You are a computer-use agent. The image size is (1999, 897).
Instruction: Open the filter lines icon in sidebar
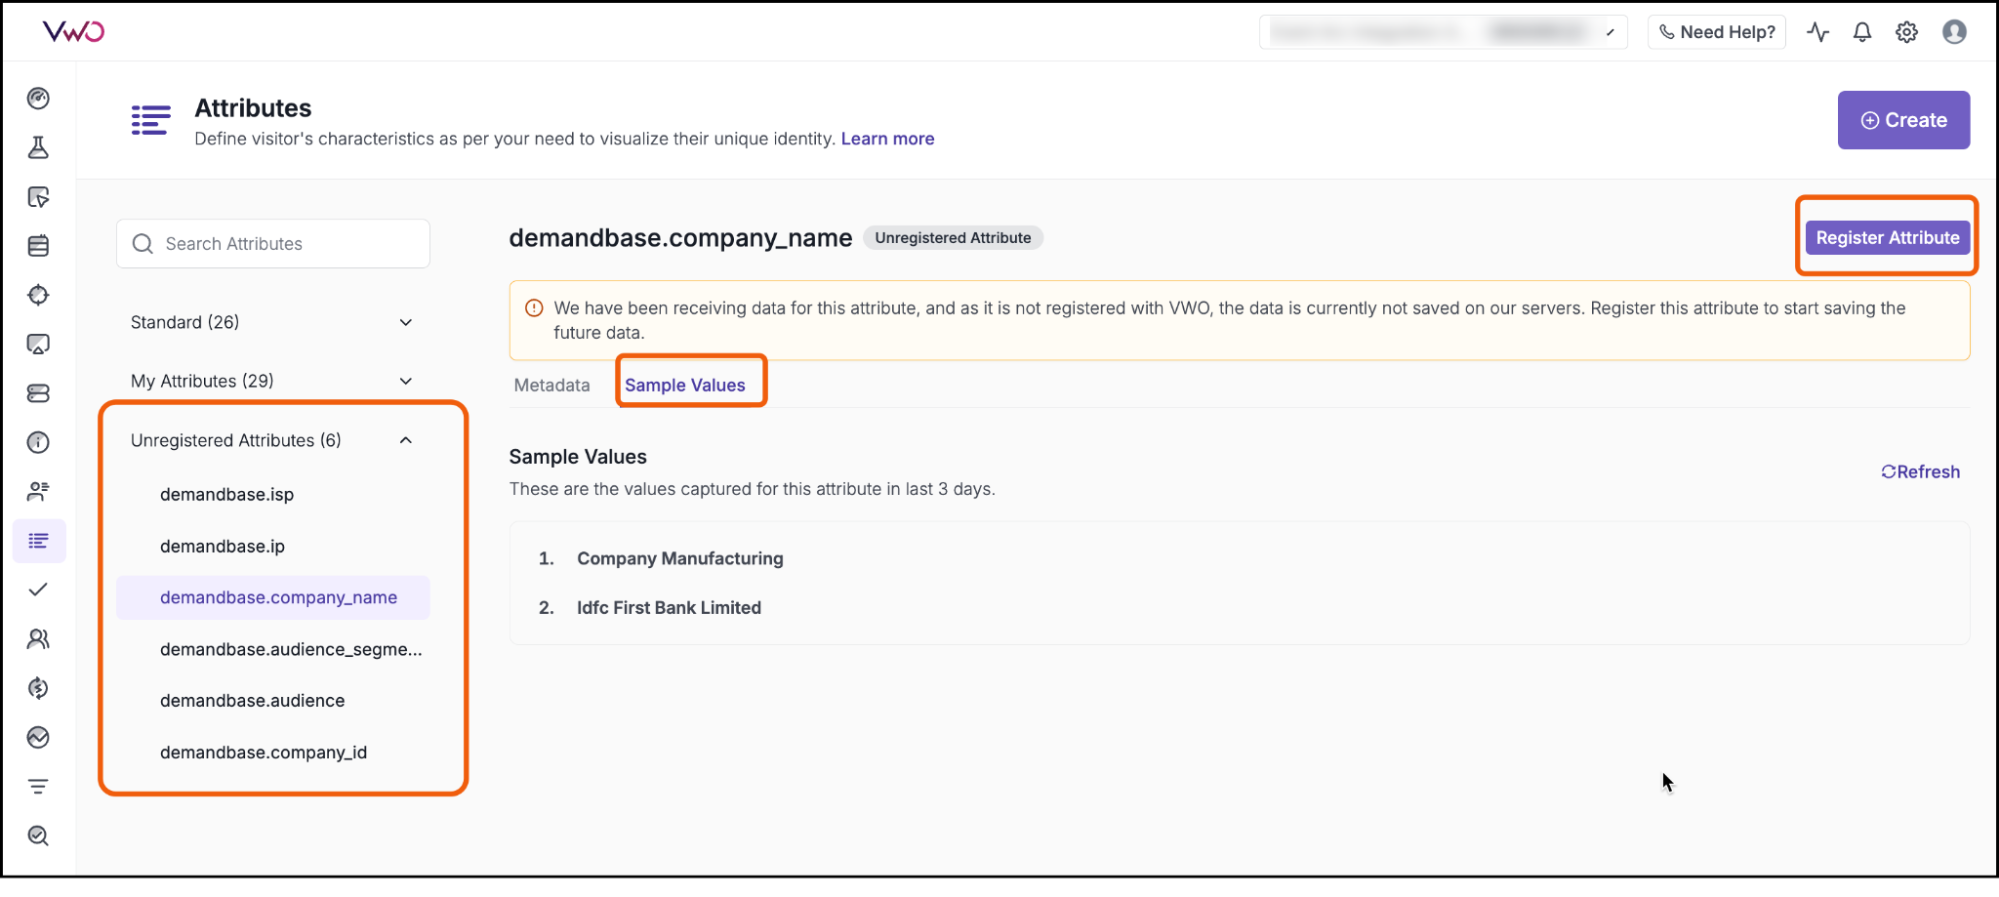click(x=38, y=787)
